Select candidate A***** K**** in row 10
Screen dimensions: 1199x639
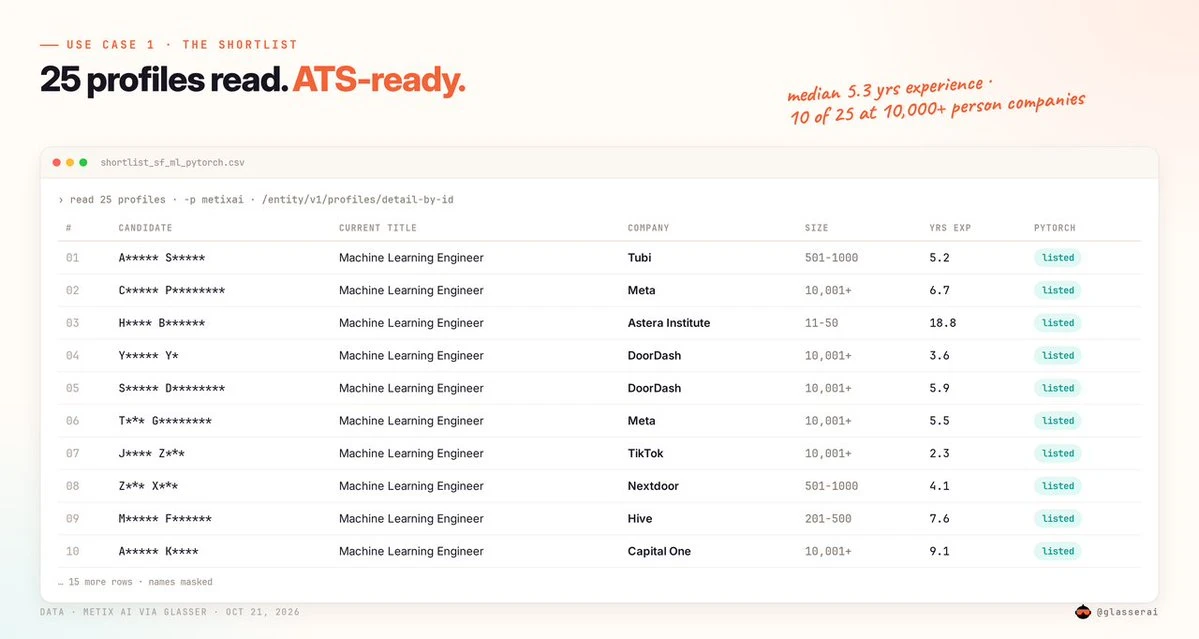pyautogui.click(x=158, y=551)
